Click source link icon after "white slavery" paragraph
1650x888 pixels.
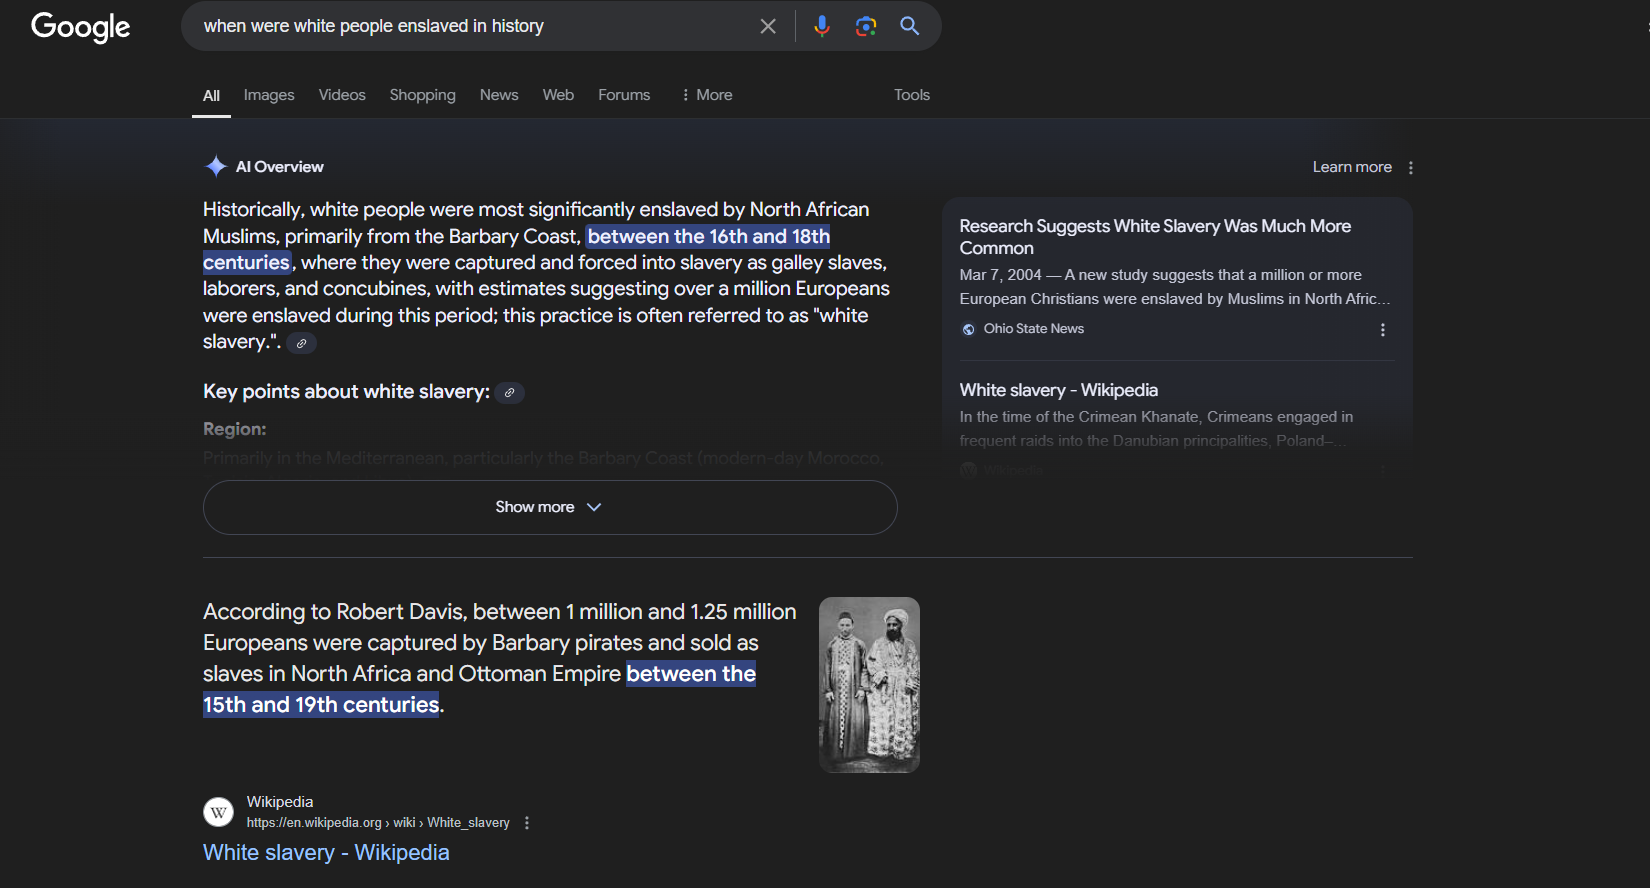click(301, 343)
